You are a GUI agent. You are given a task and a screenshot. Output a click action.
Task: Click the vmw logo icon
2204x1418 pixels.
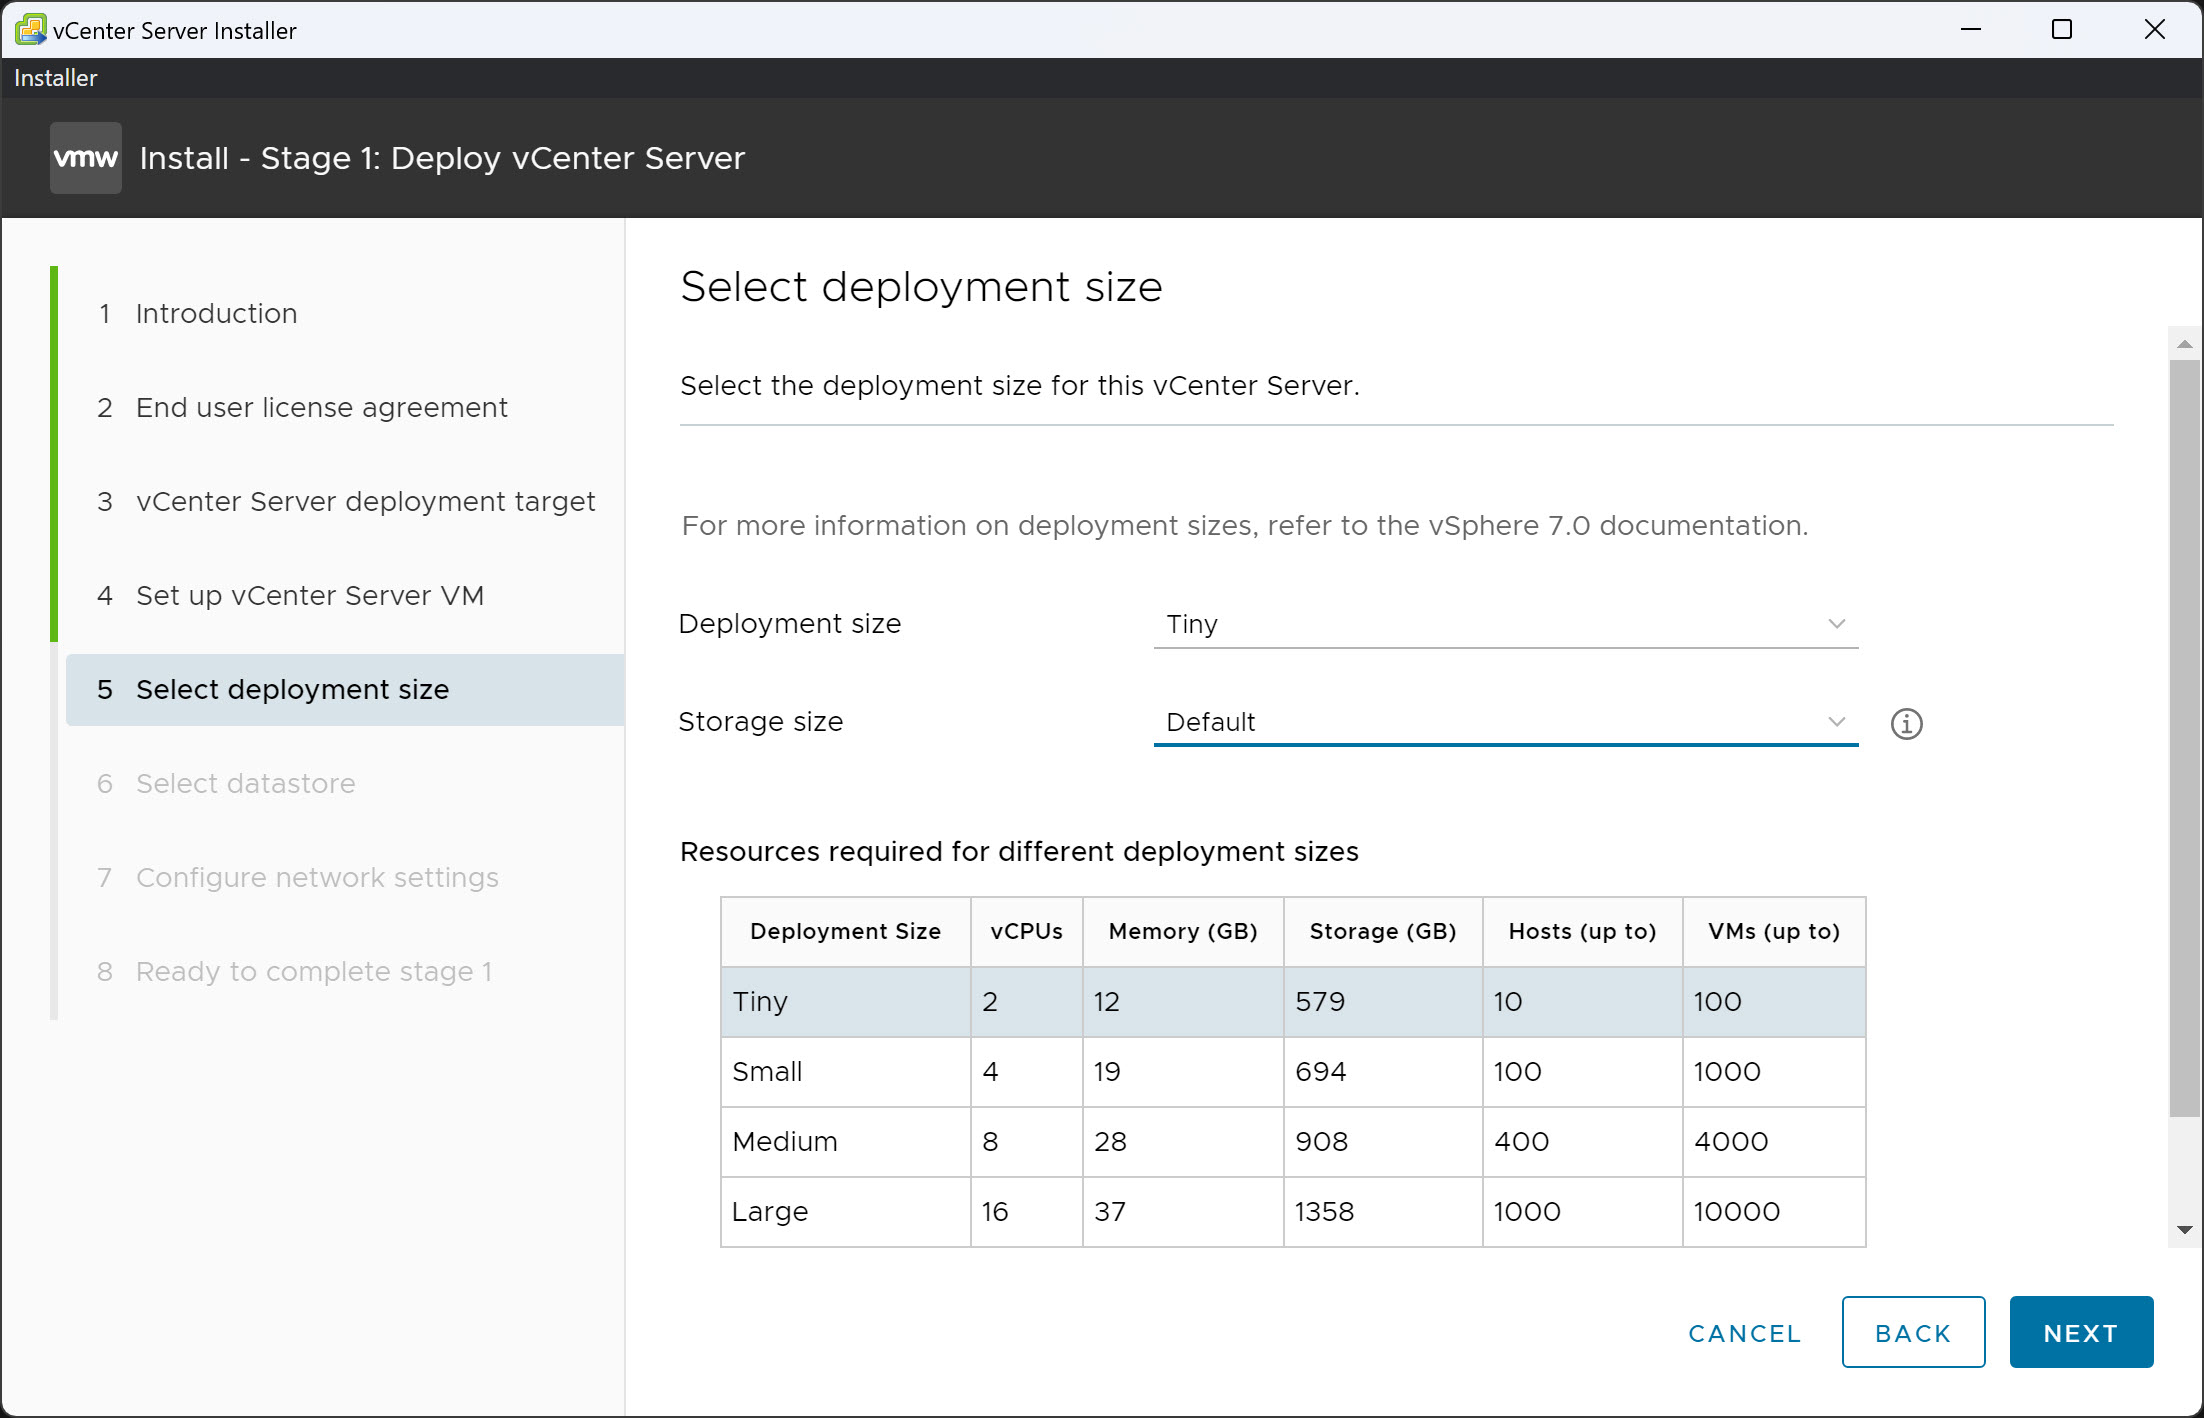click(85, 157)
